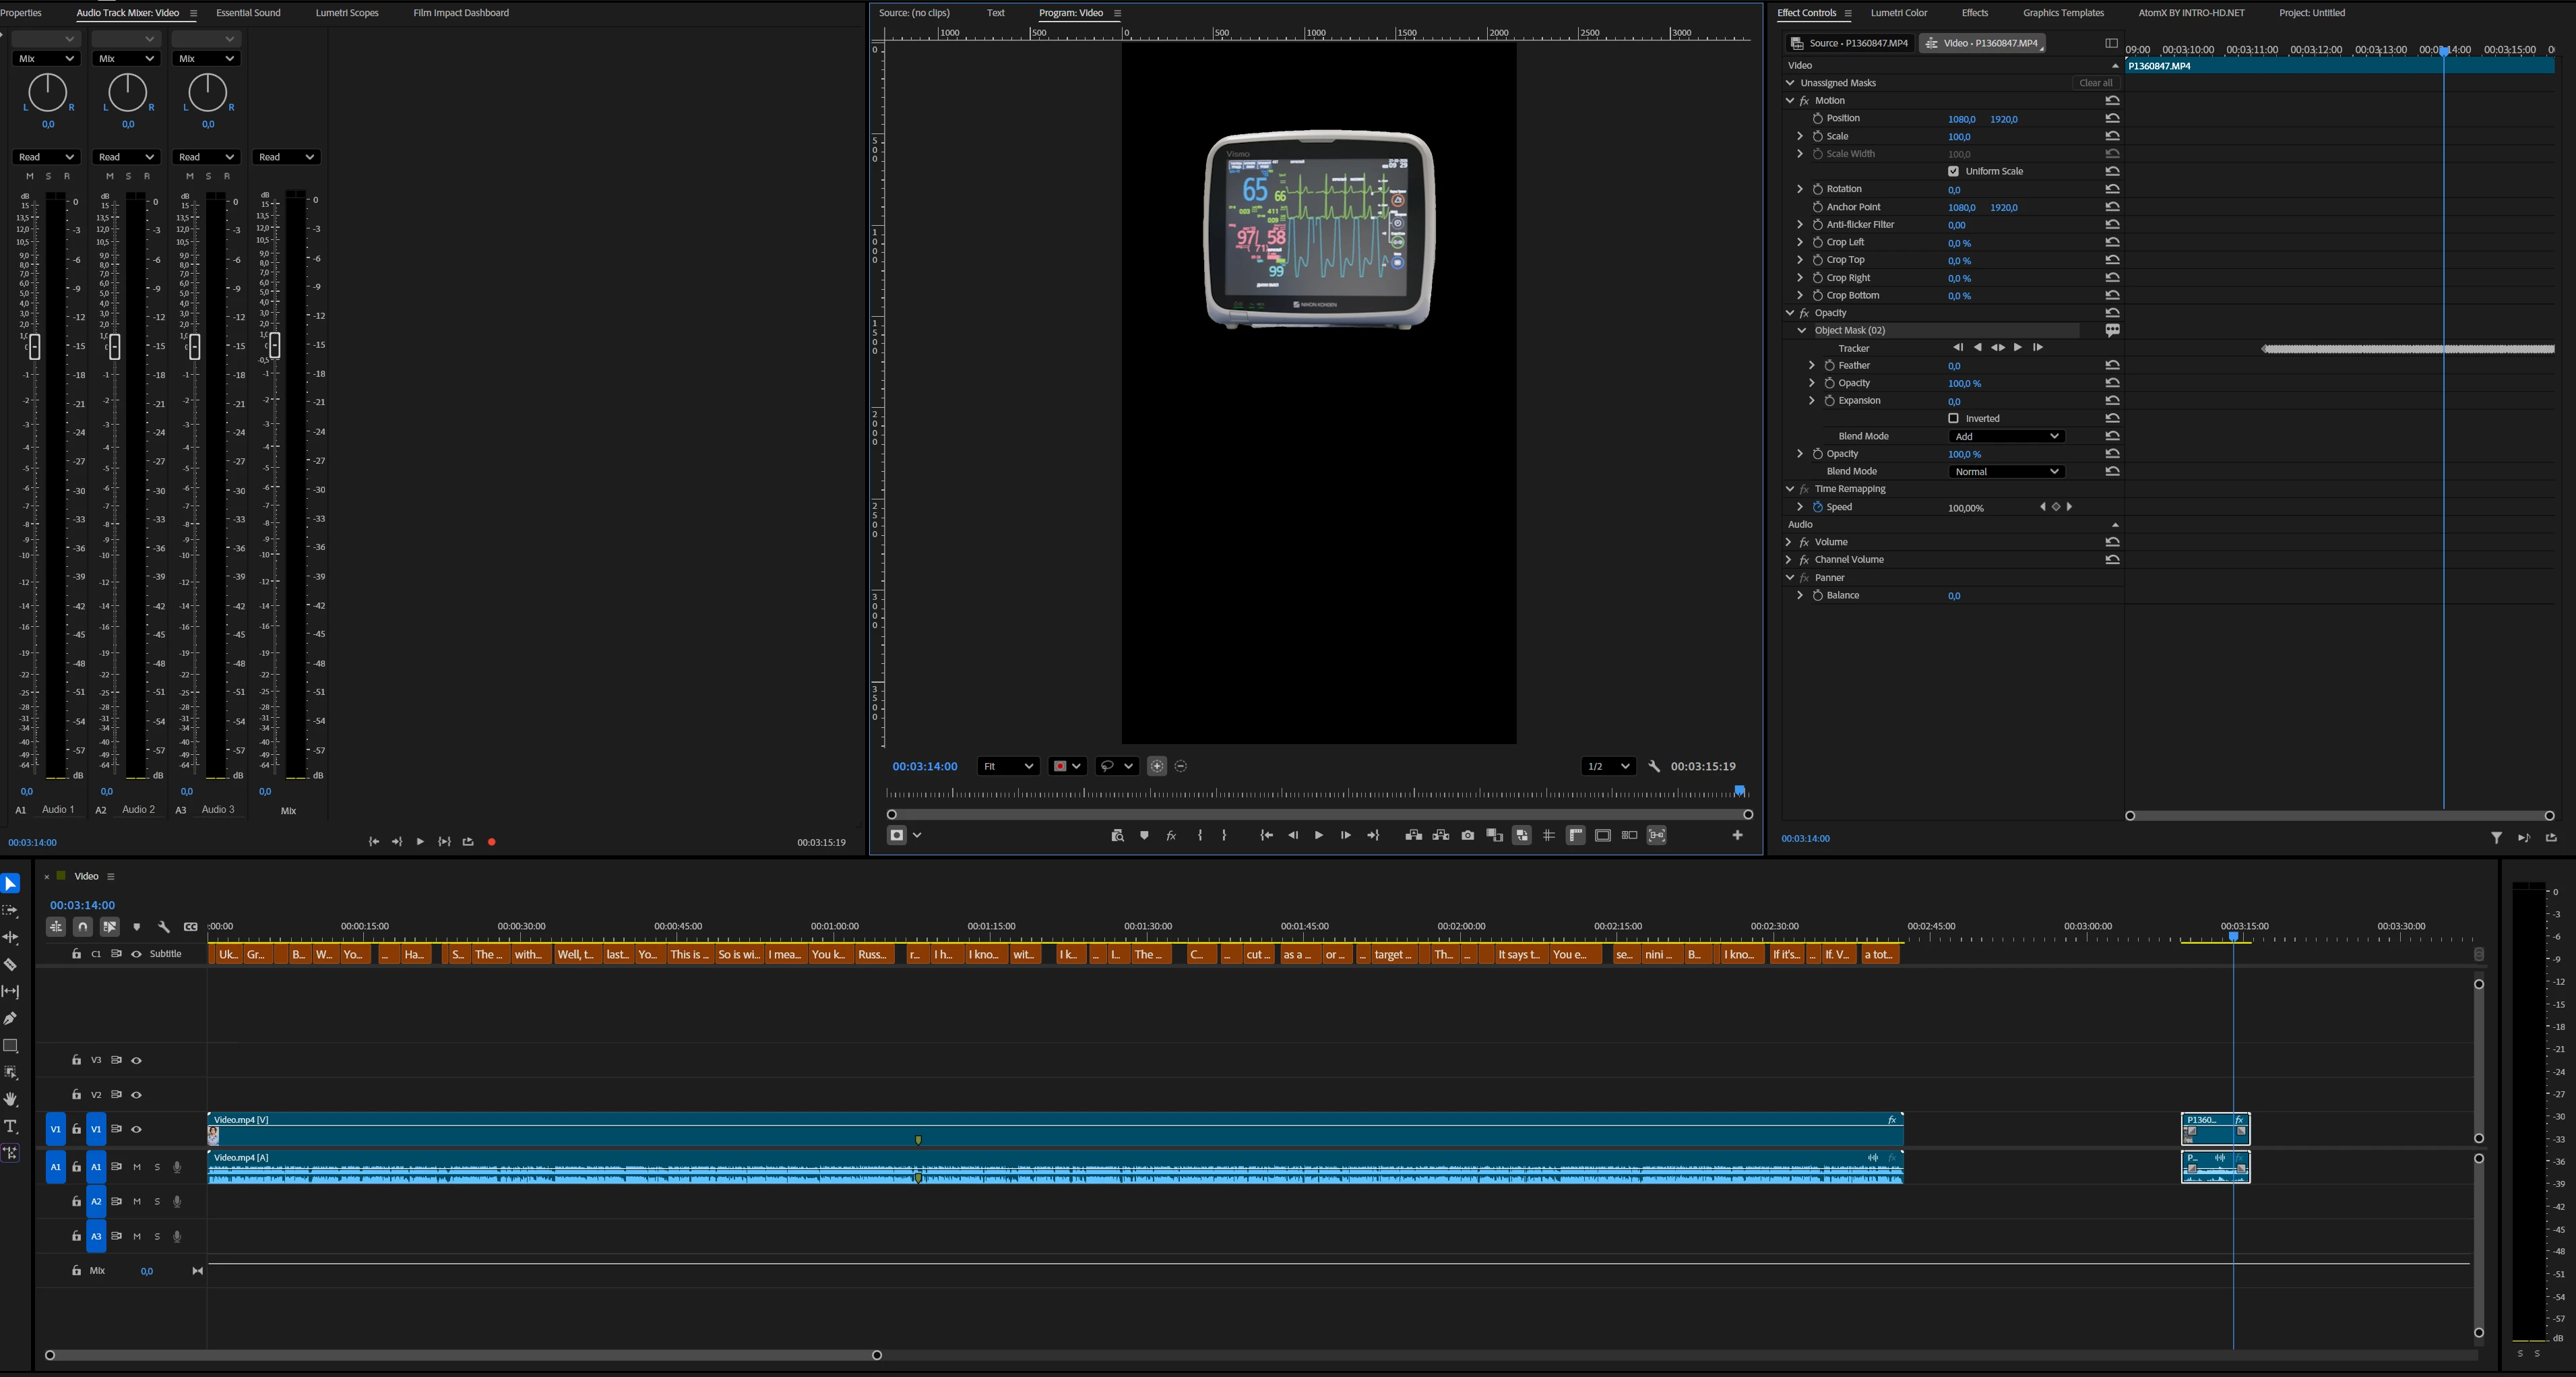Open timeline wrench display settings
Viewport: 2576px width, 1377px height.
(164, 927)
